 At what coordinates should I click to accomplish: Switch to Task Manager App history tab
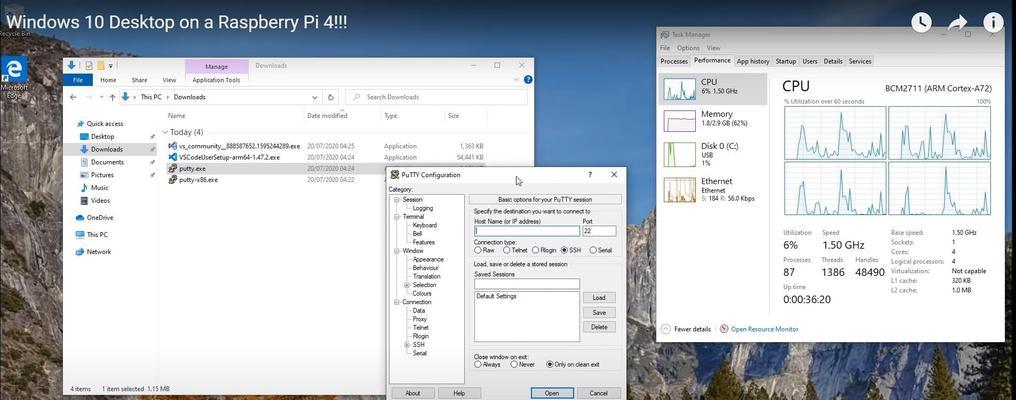click(x=753, y=62)
